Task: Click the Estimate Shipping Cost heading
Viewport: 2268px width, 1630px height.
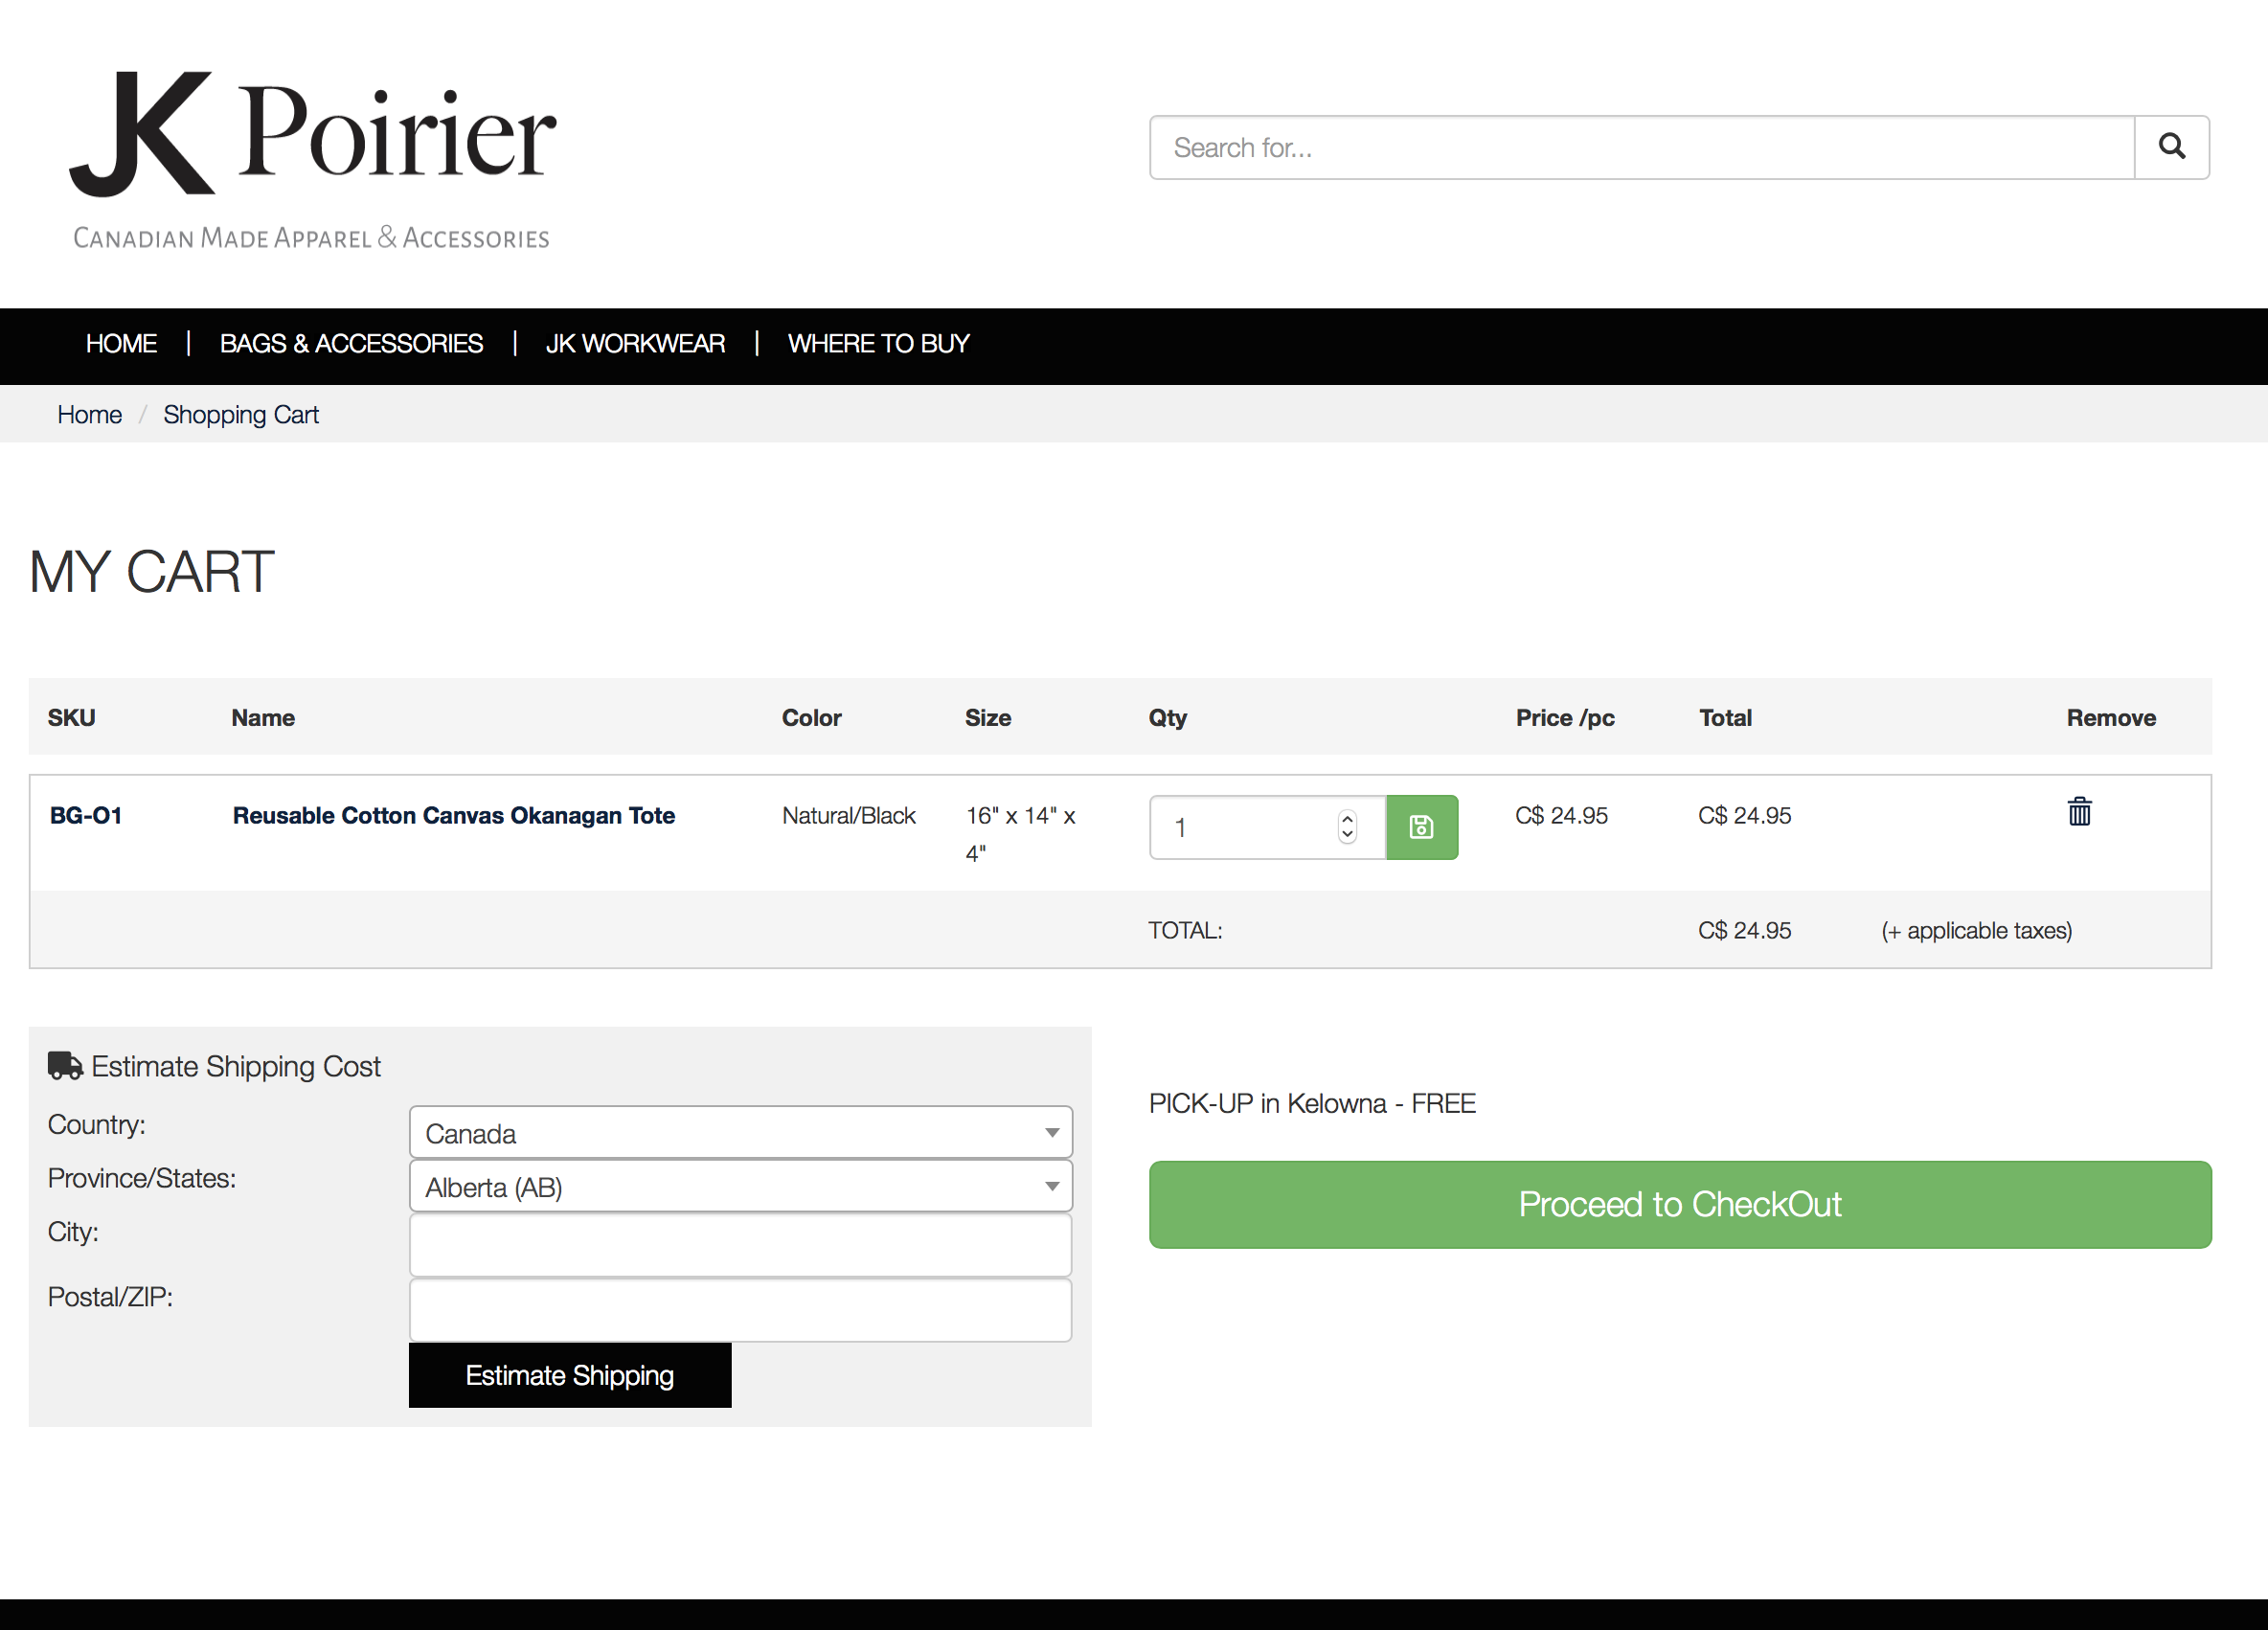Action: (236, 1066)
